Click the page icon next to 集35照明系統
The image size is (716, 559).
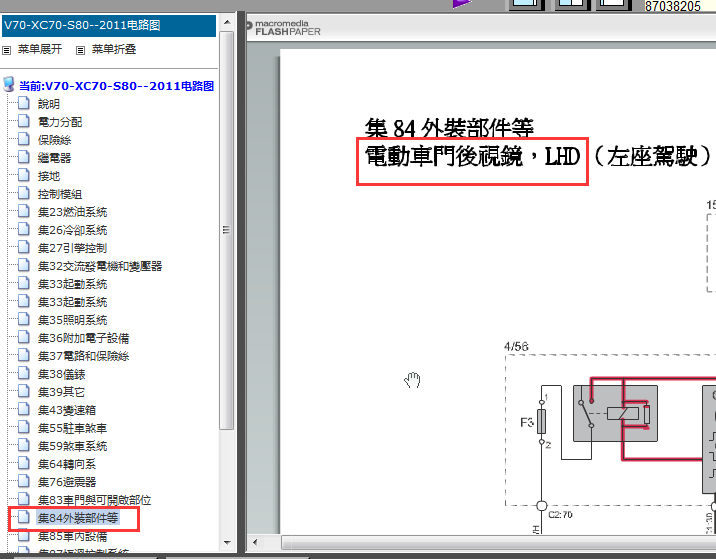[24, 319]
